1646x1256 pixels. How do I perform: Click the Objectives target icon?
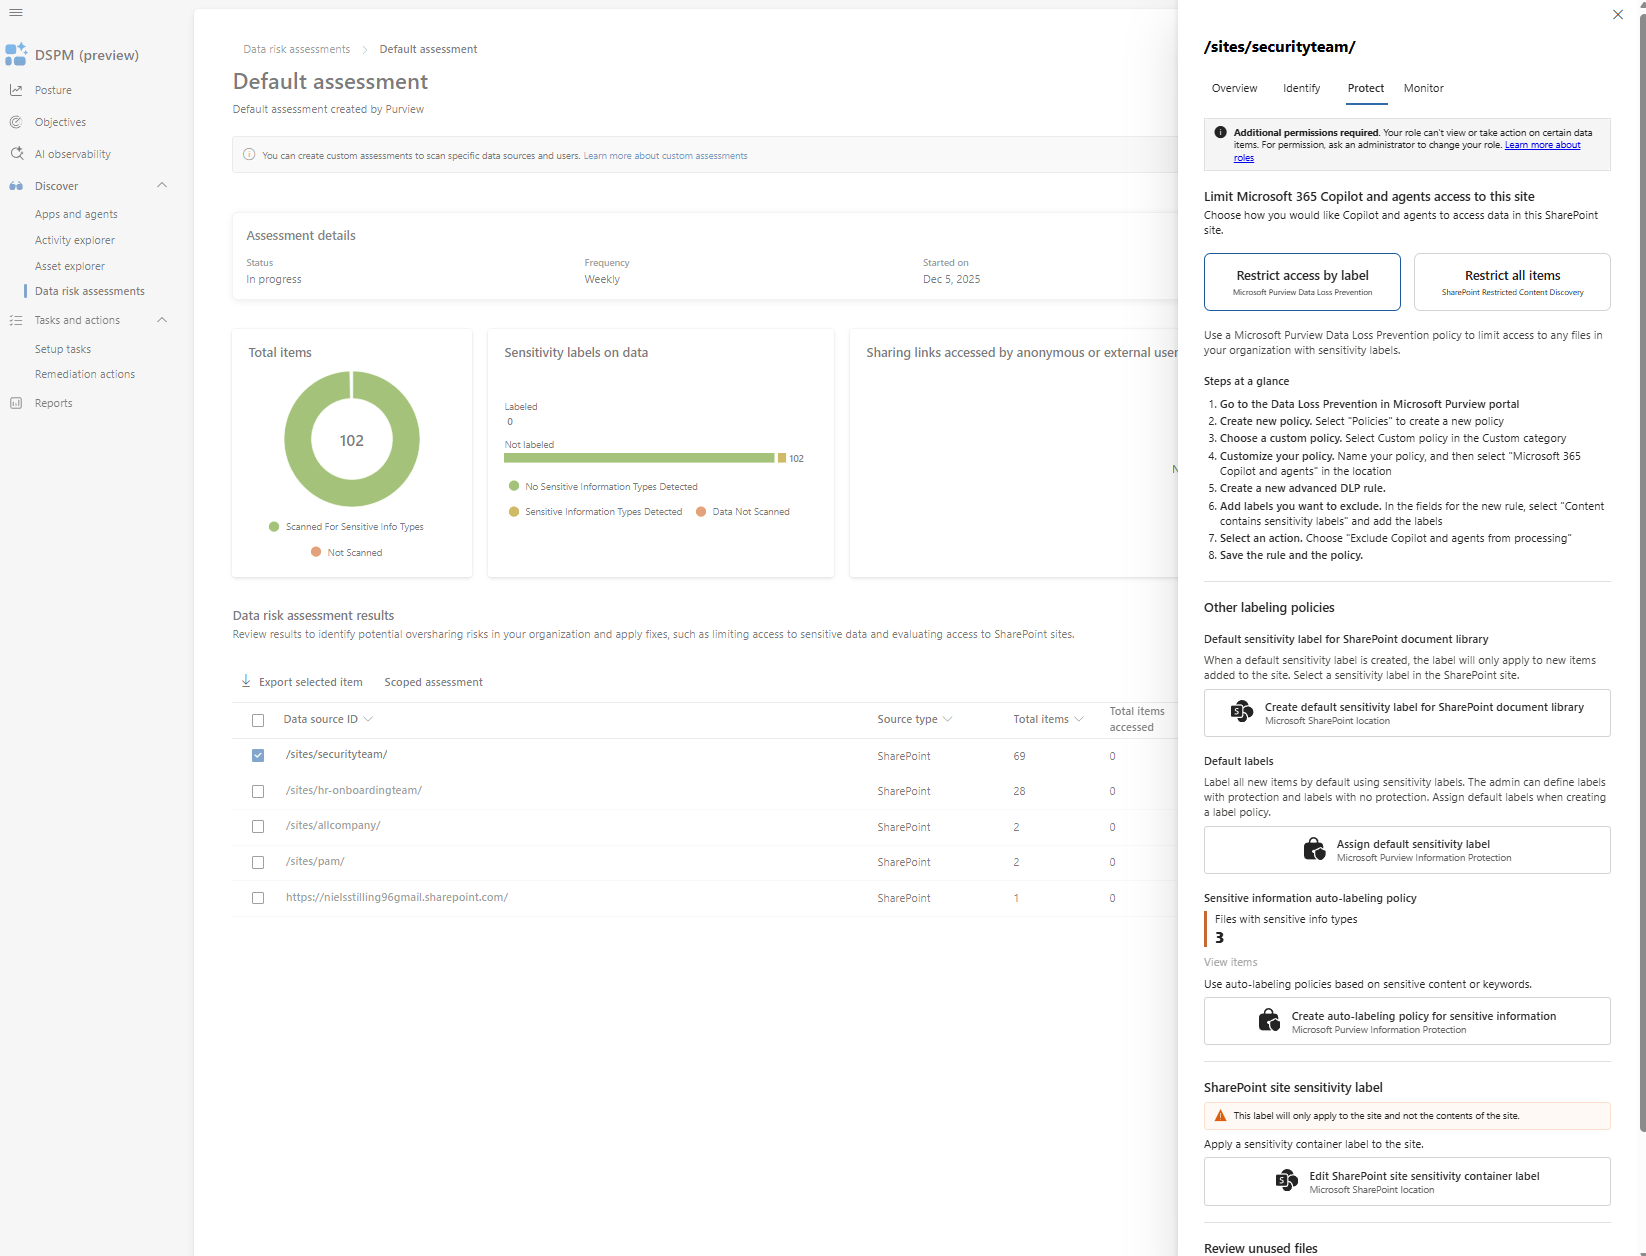(x=16, y=122)
